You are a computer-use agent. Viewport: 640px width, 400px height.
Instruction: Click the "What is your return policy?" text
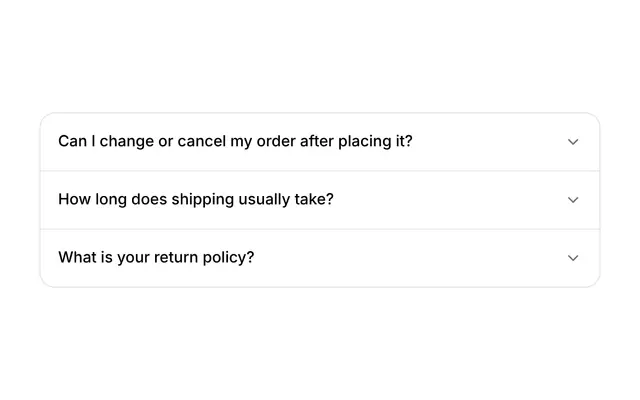pyautogui.click(x=156, y=258)
